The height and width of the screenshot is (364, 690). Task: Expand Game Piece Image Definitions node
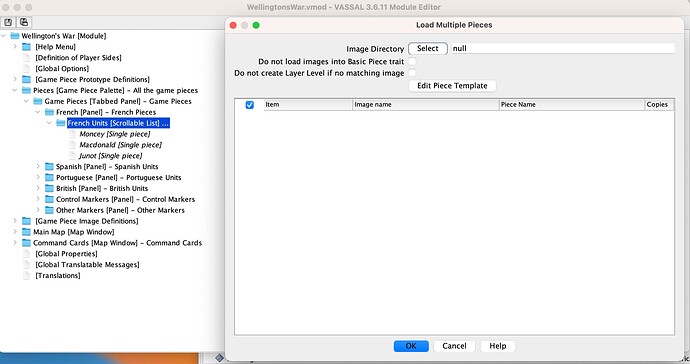pyautogui.click(x=15, y=221)
